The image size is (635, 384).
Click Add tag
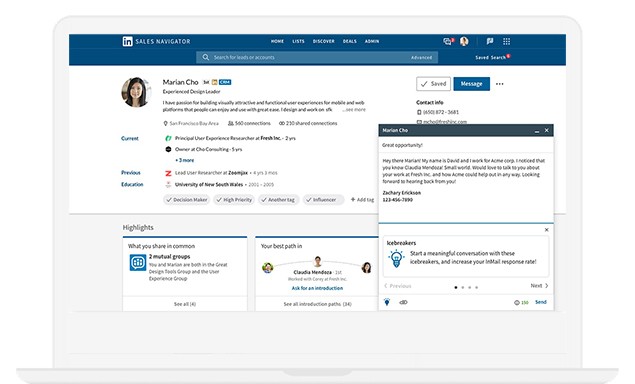[x=362, y=200]
